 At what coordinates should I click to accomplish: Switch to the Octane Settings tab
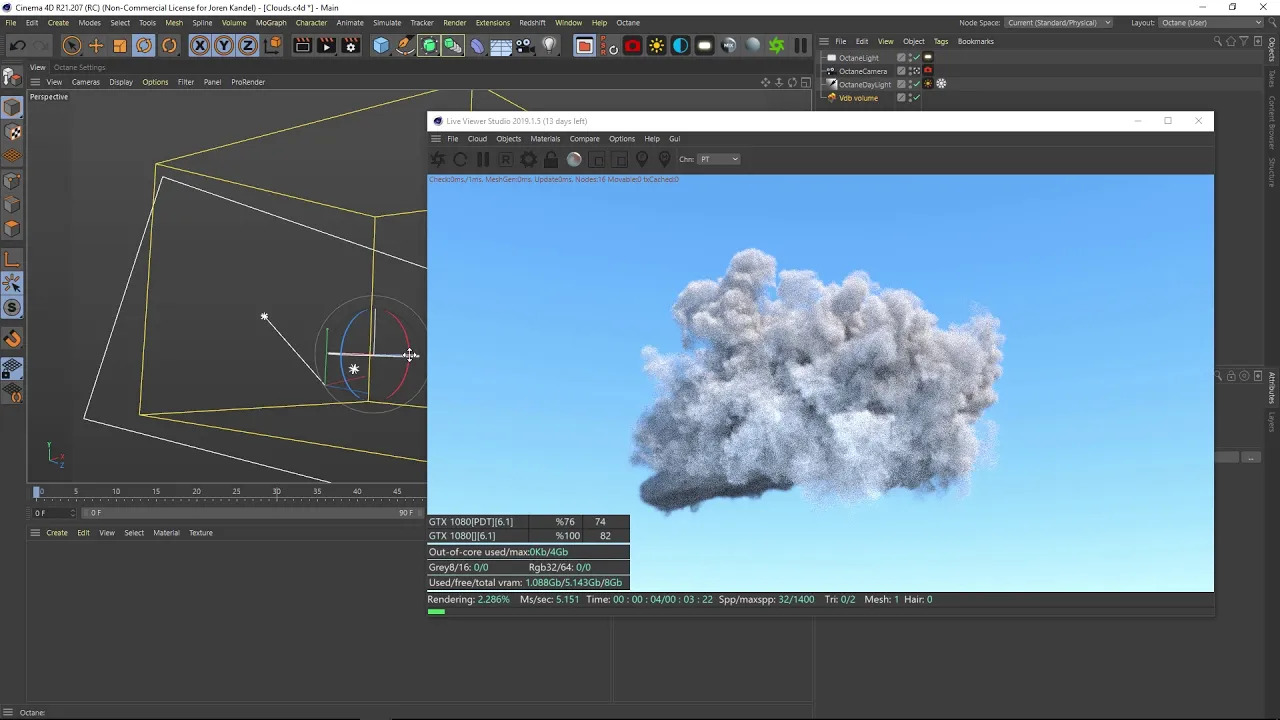[79, 67]
